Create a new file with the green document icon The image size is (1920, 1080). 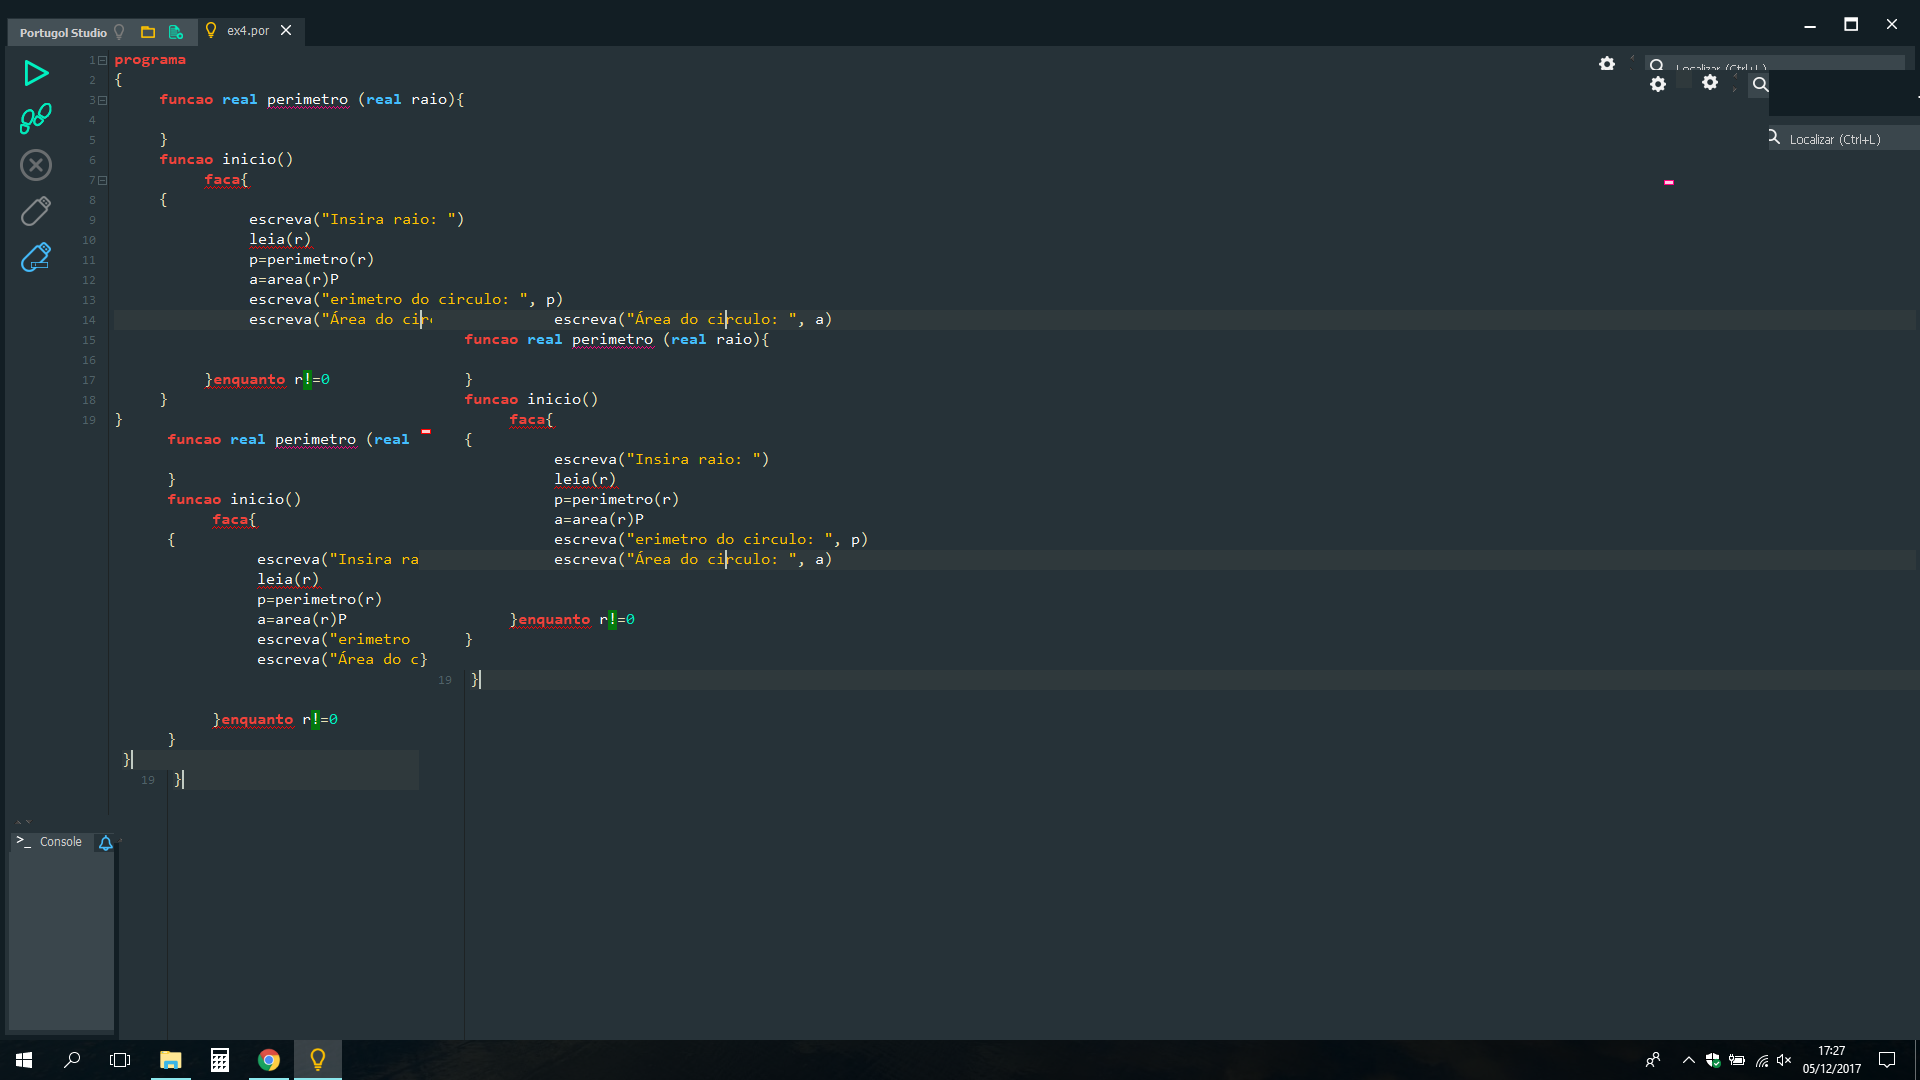(176, 32)
